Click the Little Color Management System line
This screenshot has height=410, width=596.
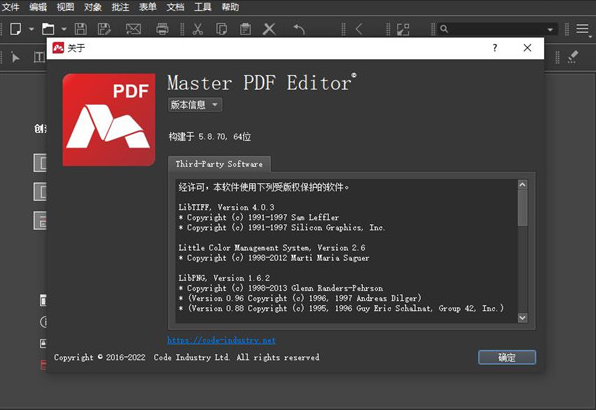272,248
